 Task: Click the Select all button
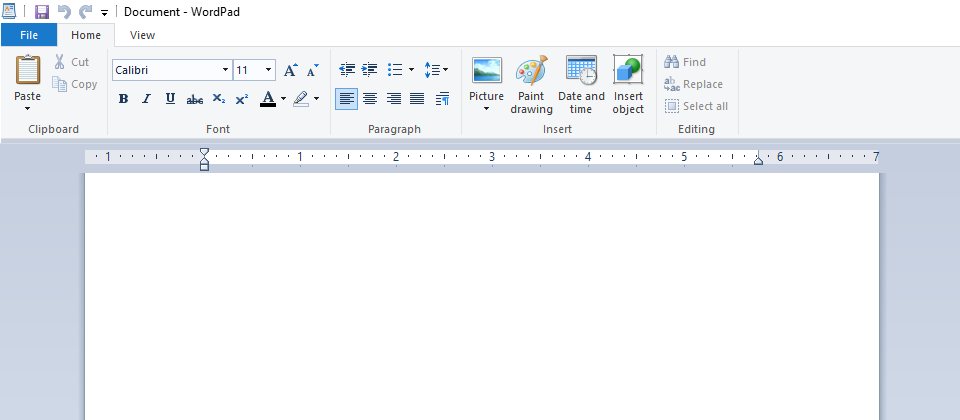coord(696,106)
